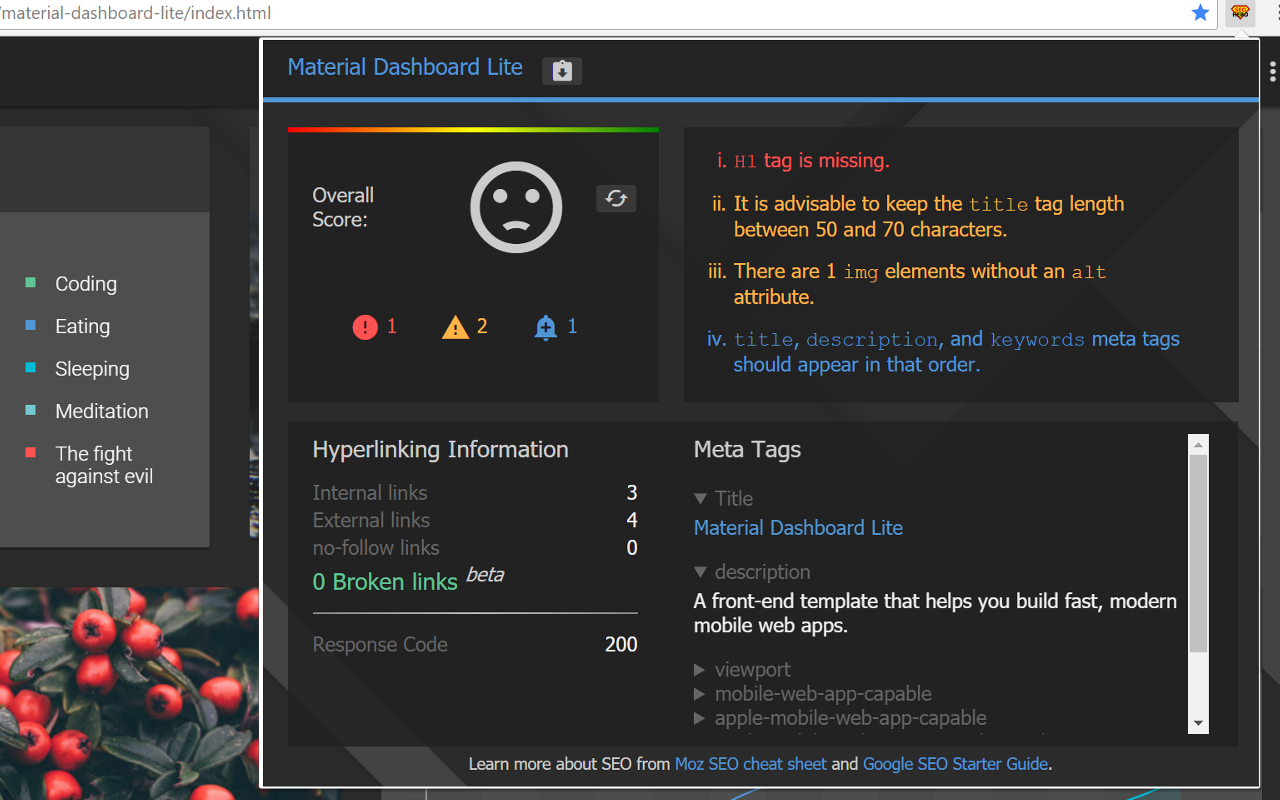The height and width of the screenshot is (800, 1280).
Task: Click the scroll up arrow in Meta Tags
Action: (x=1198, y=444)
